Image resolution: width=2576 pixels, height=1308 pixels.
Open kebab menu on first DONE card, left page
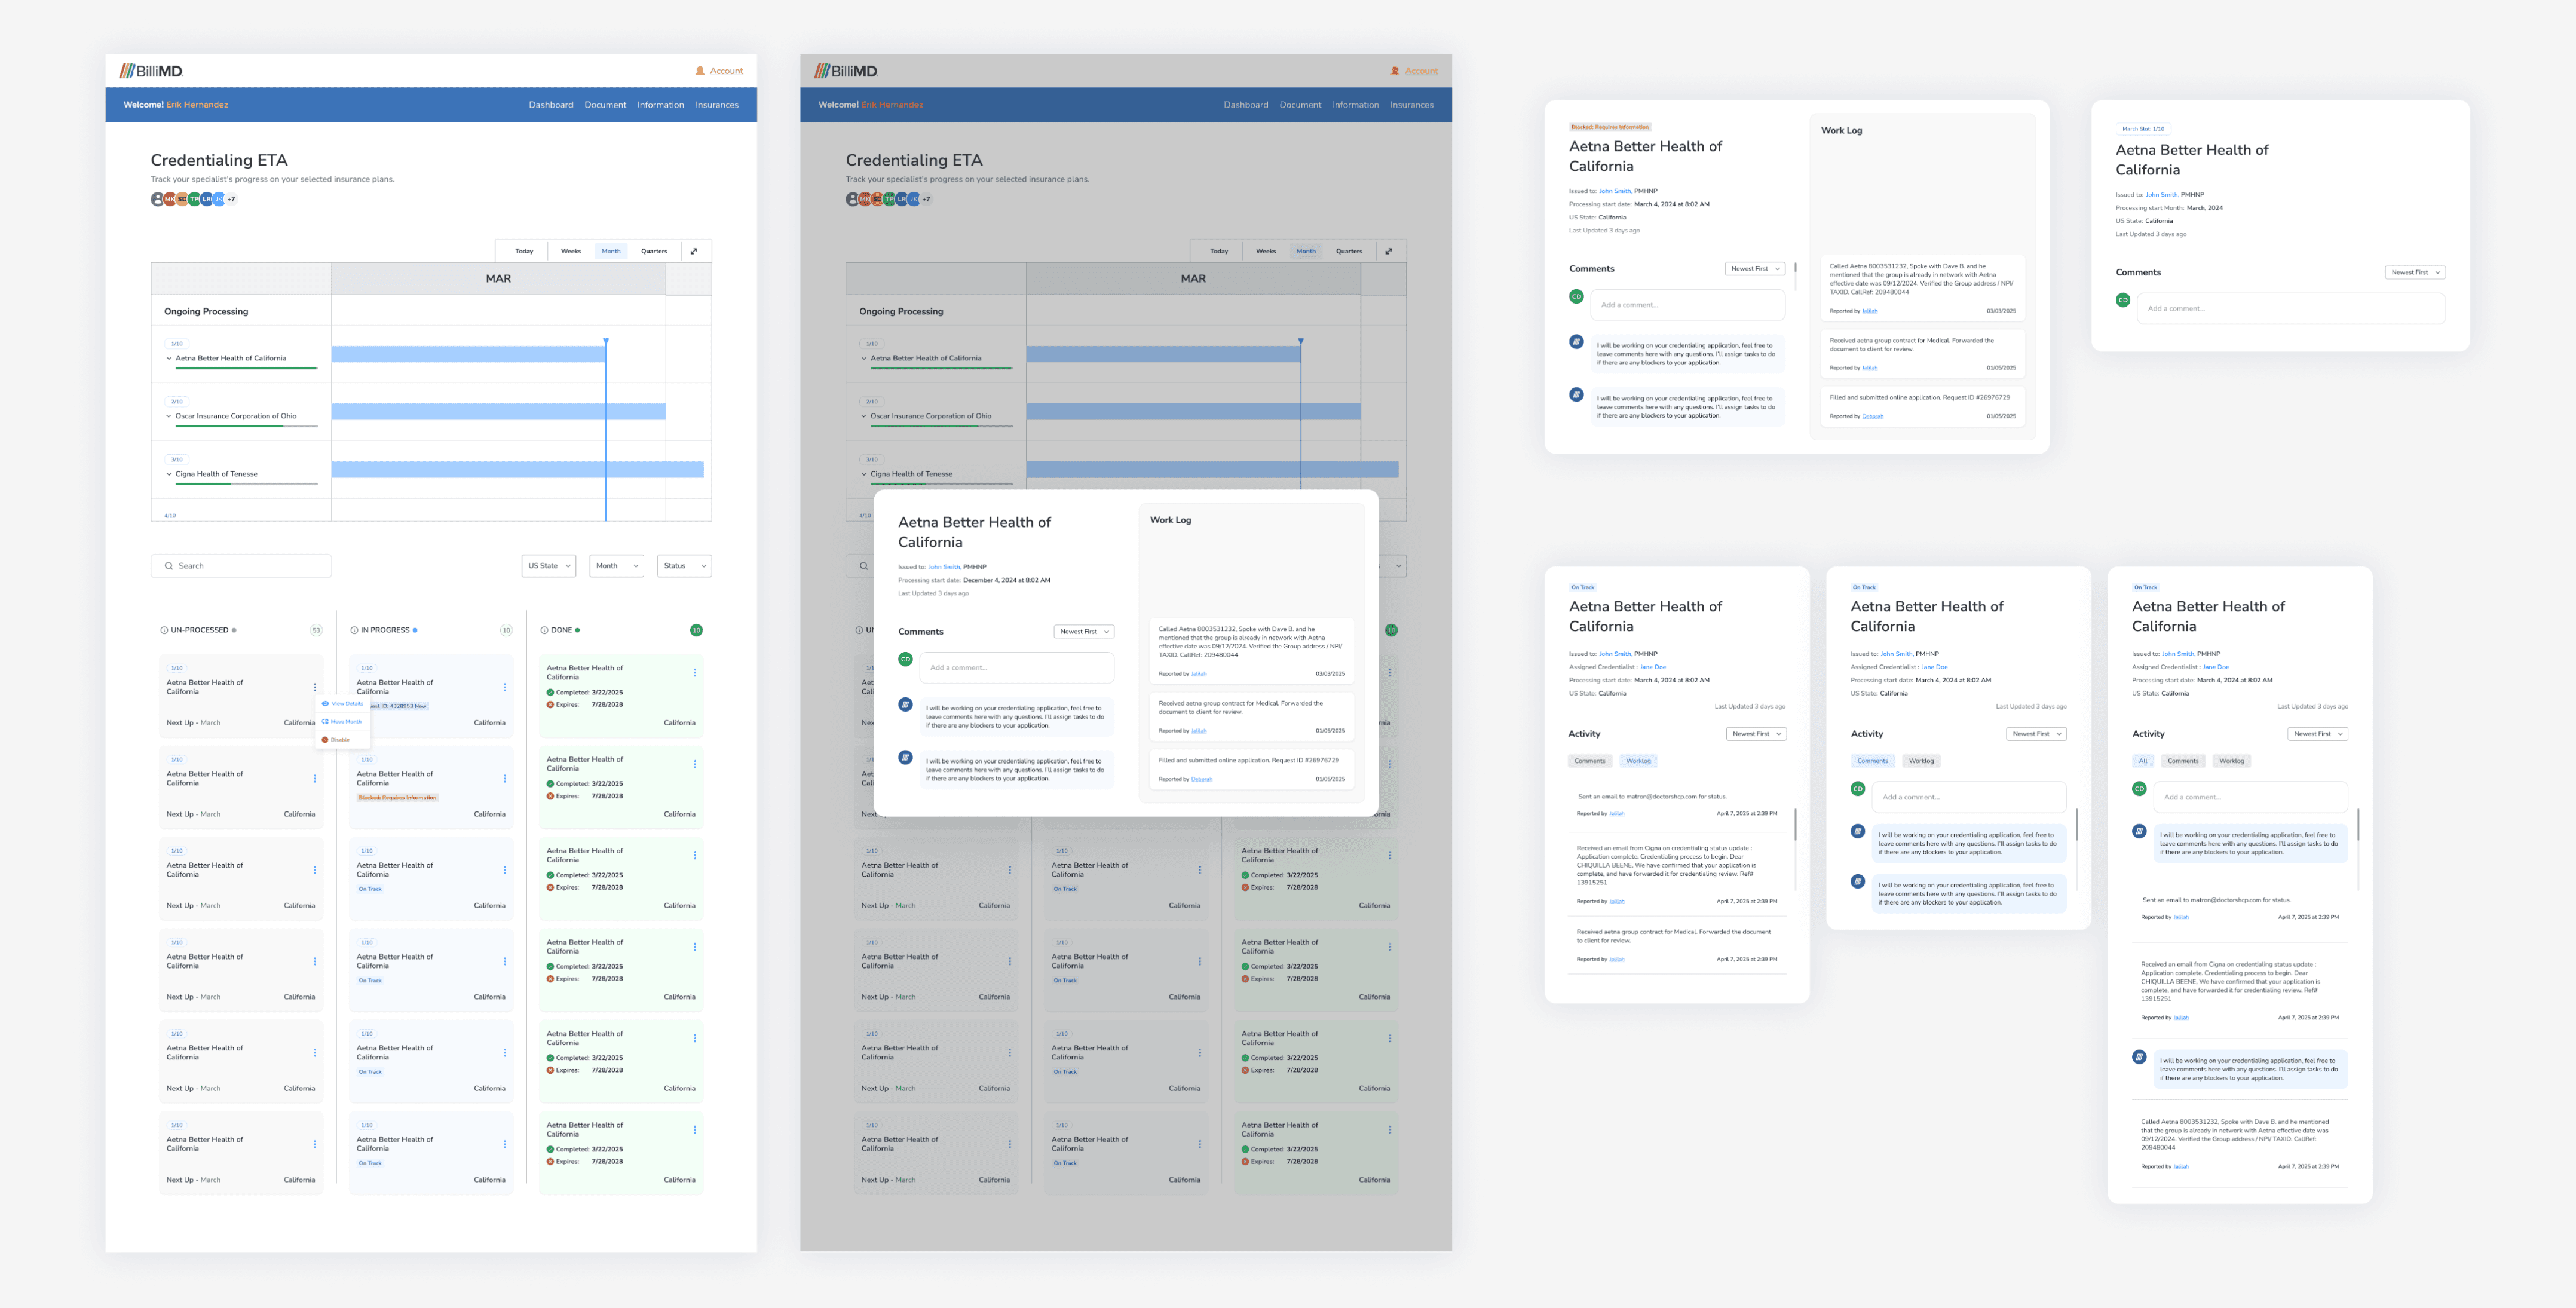(694, 673)
